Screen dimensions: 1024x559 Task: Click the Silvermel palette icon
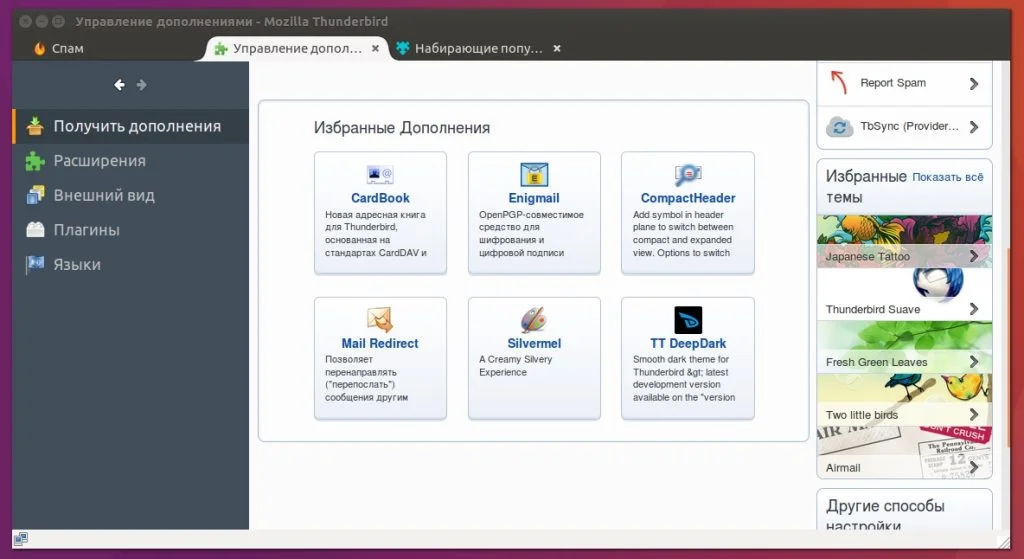pos(534,320)
